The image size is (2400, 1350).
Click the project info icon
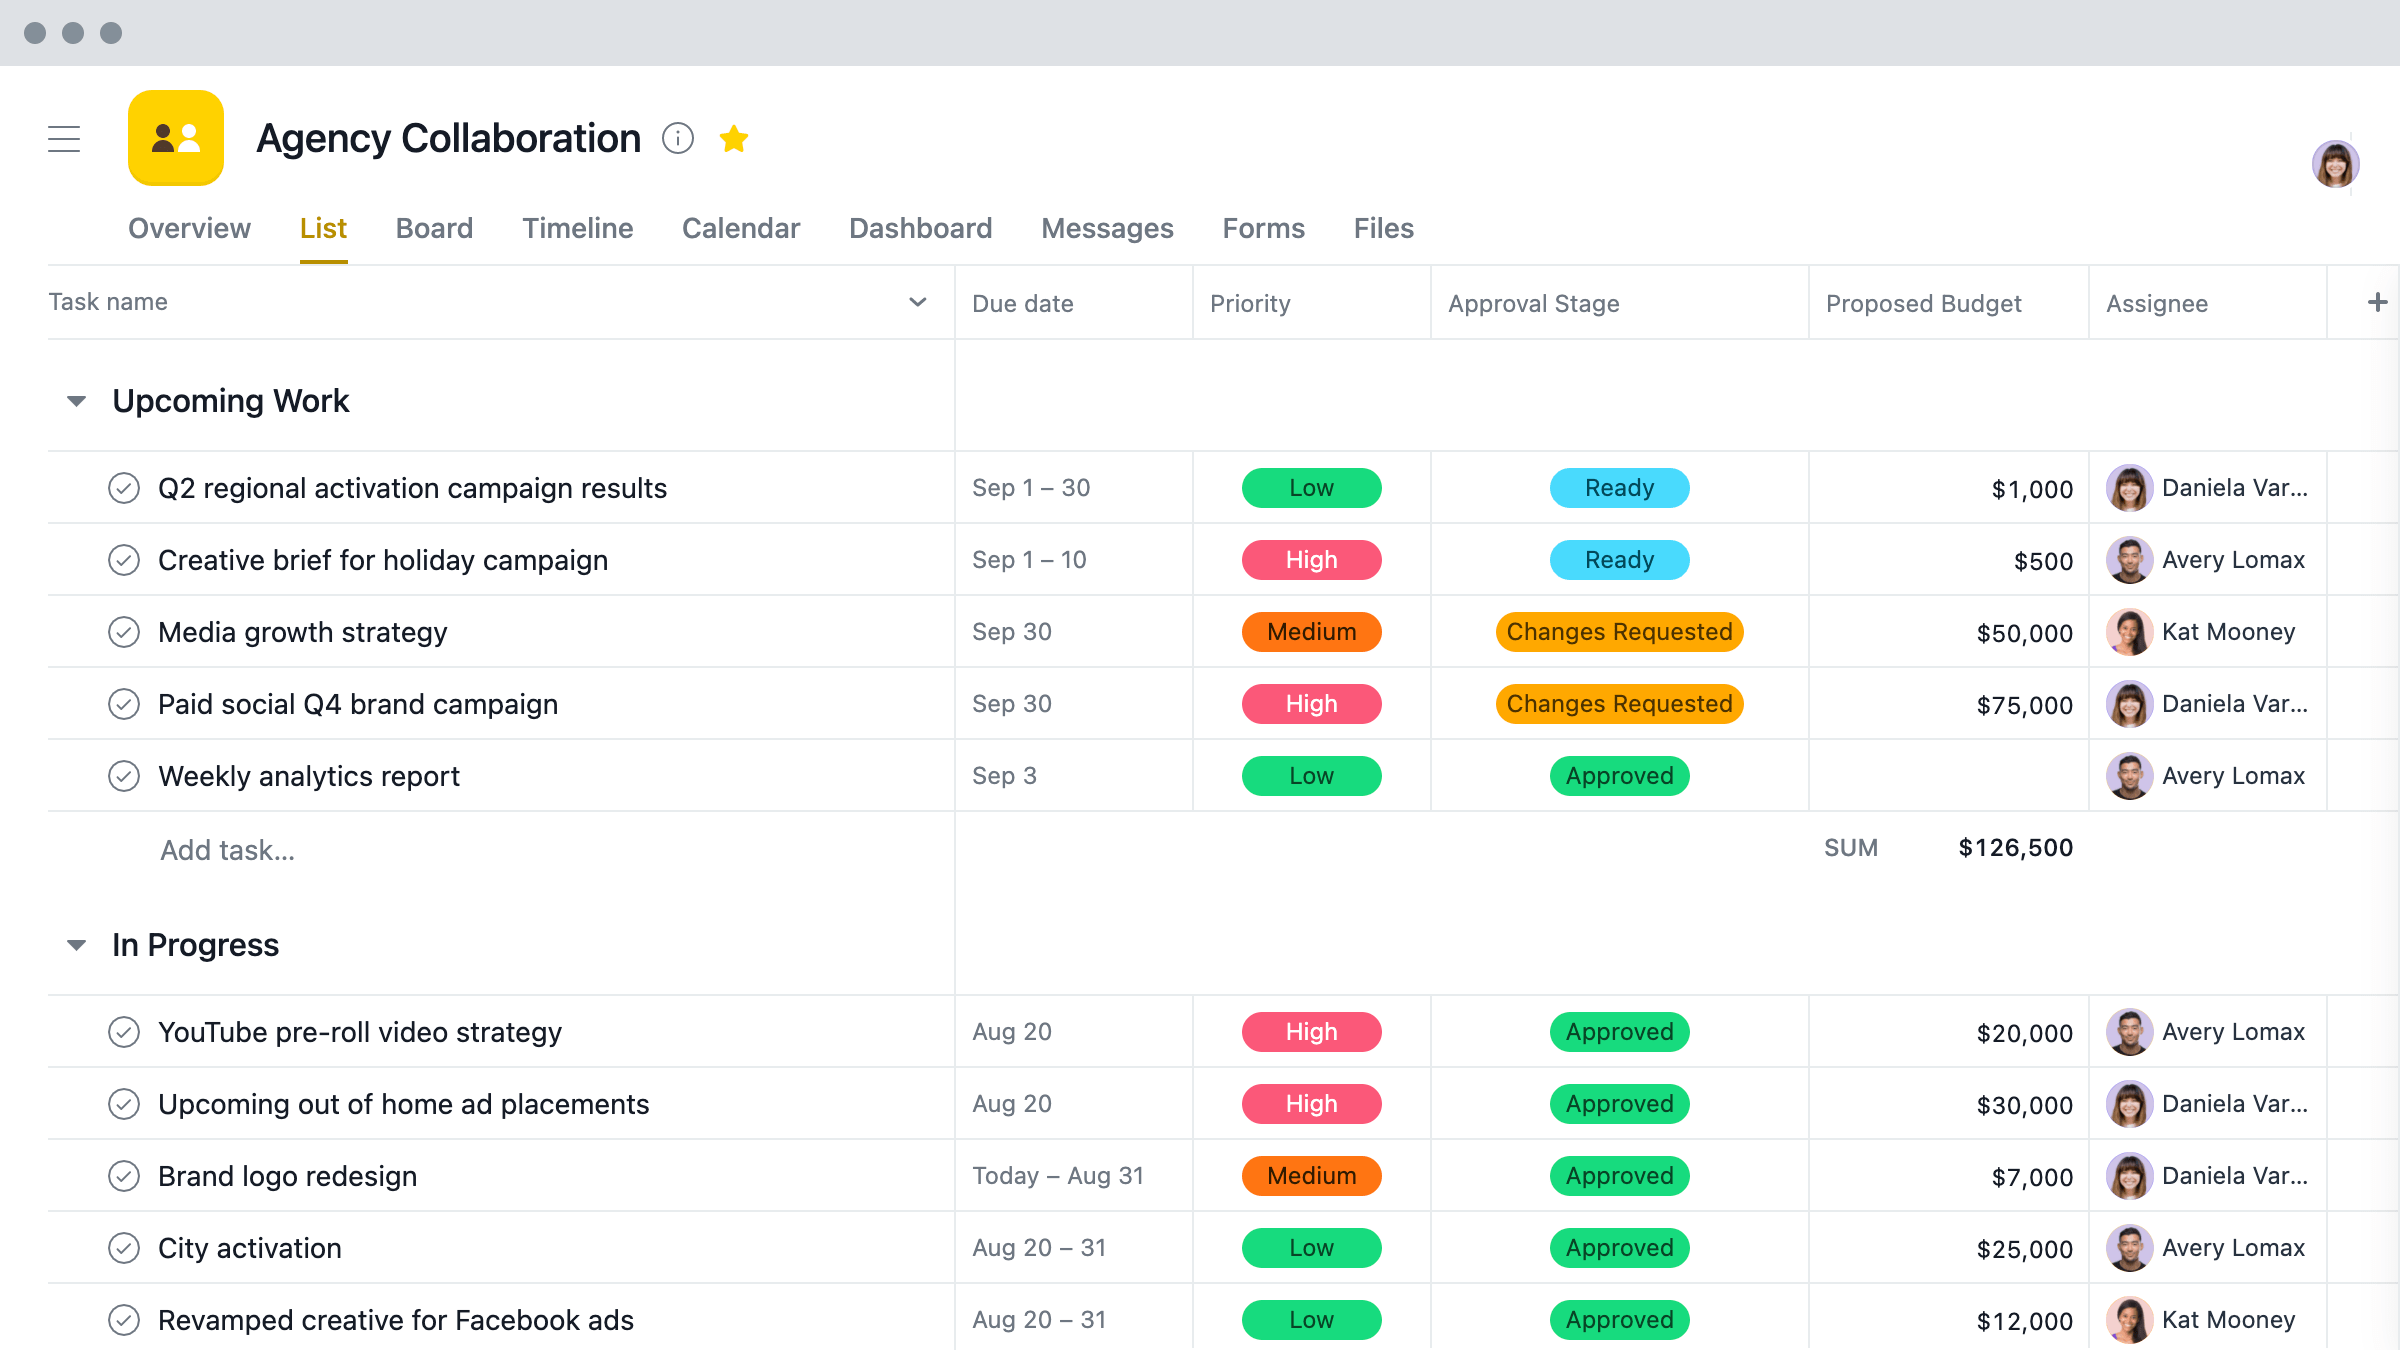tap(679, 138)
